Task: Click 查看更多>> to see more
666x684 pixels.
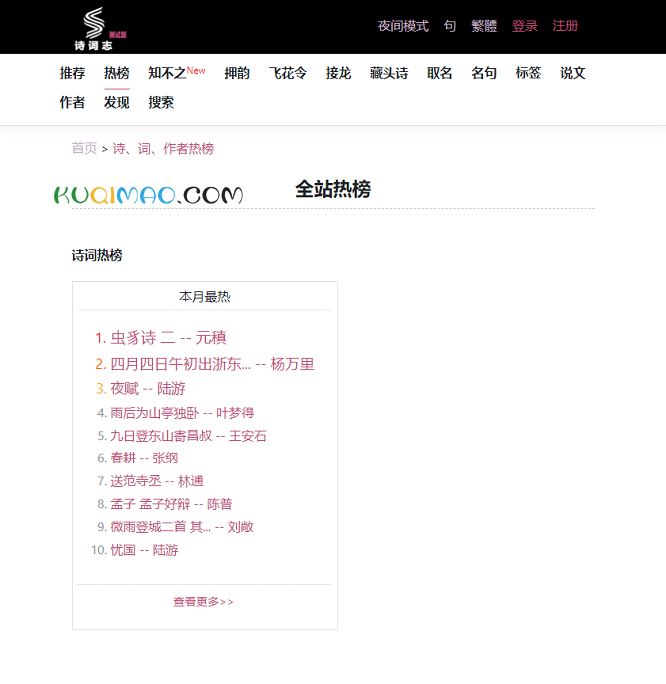Action: pos(203,602)
